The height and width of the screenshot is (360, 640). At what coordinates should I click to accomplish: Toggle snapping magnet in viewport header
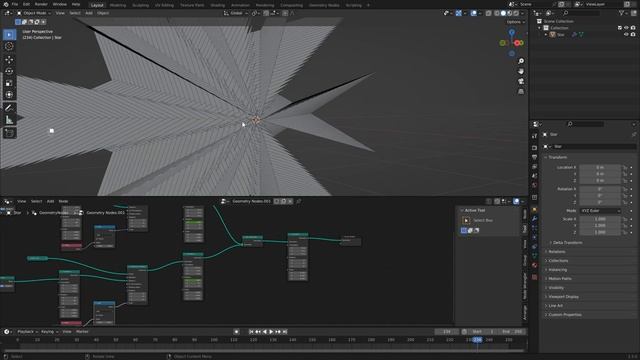pos(266,13)
